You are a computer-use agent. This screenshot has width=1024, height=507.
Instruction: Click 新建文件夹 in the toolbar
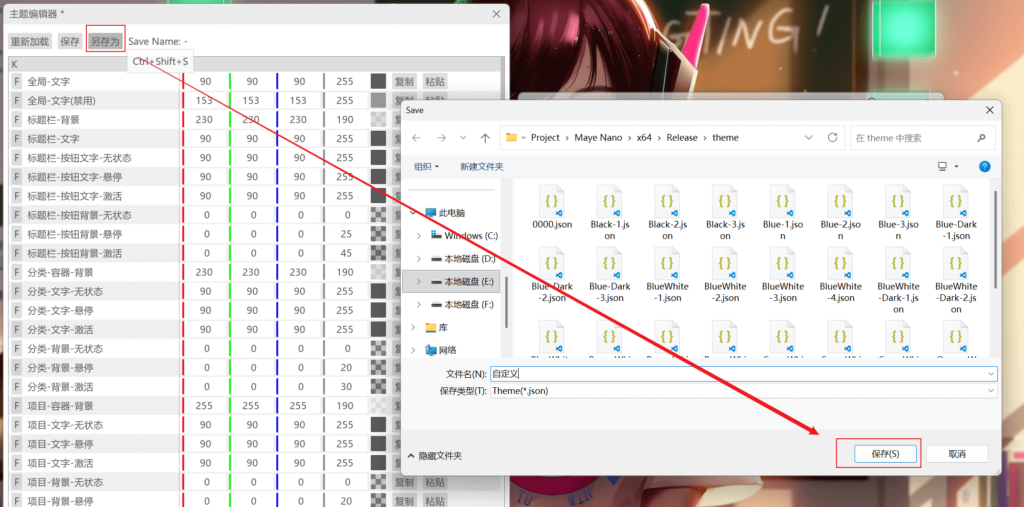[482, 167]
